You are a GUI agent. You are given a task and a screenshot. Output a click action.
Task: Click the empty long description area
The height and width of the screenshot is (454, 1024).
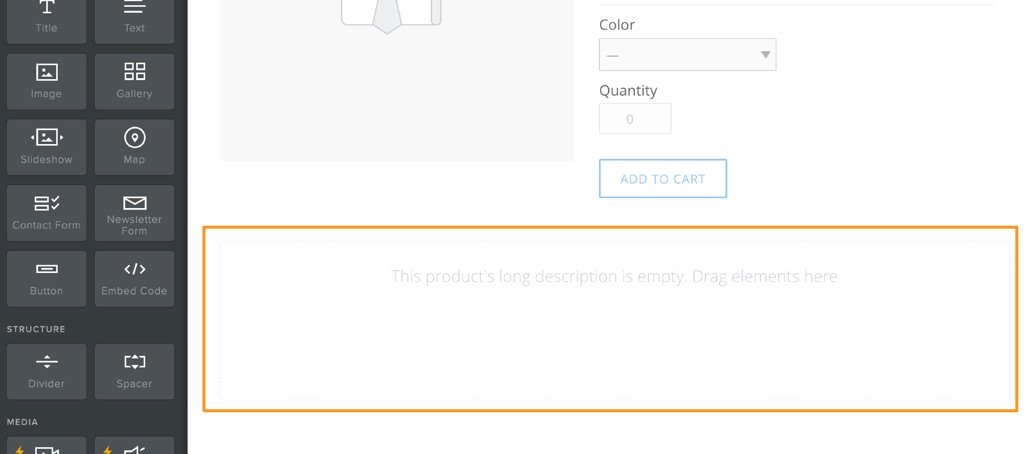point(614,320)
